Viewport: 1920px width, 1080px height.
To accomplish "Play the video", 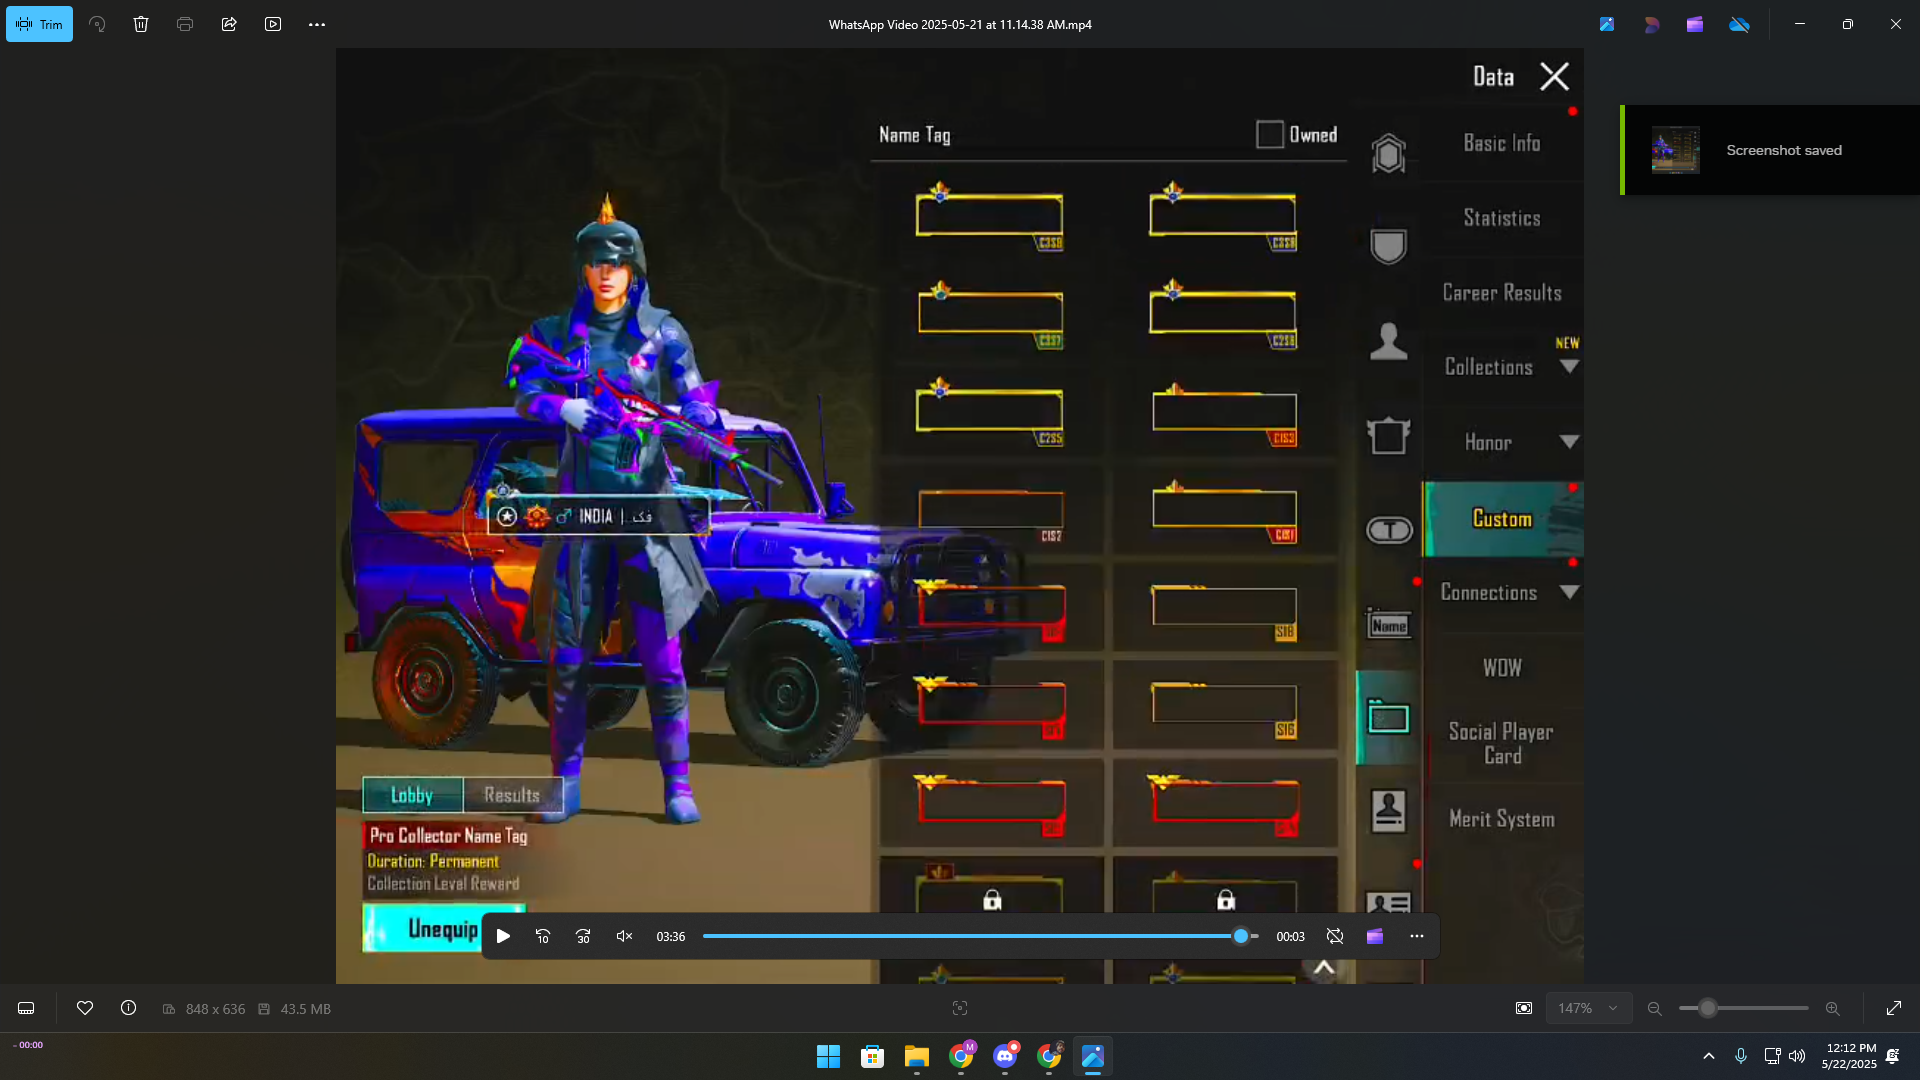I will tap(504, 937).
